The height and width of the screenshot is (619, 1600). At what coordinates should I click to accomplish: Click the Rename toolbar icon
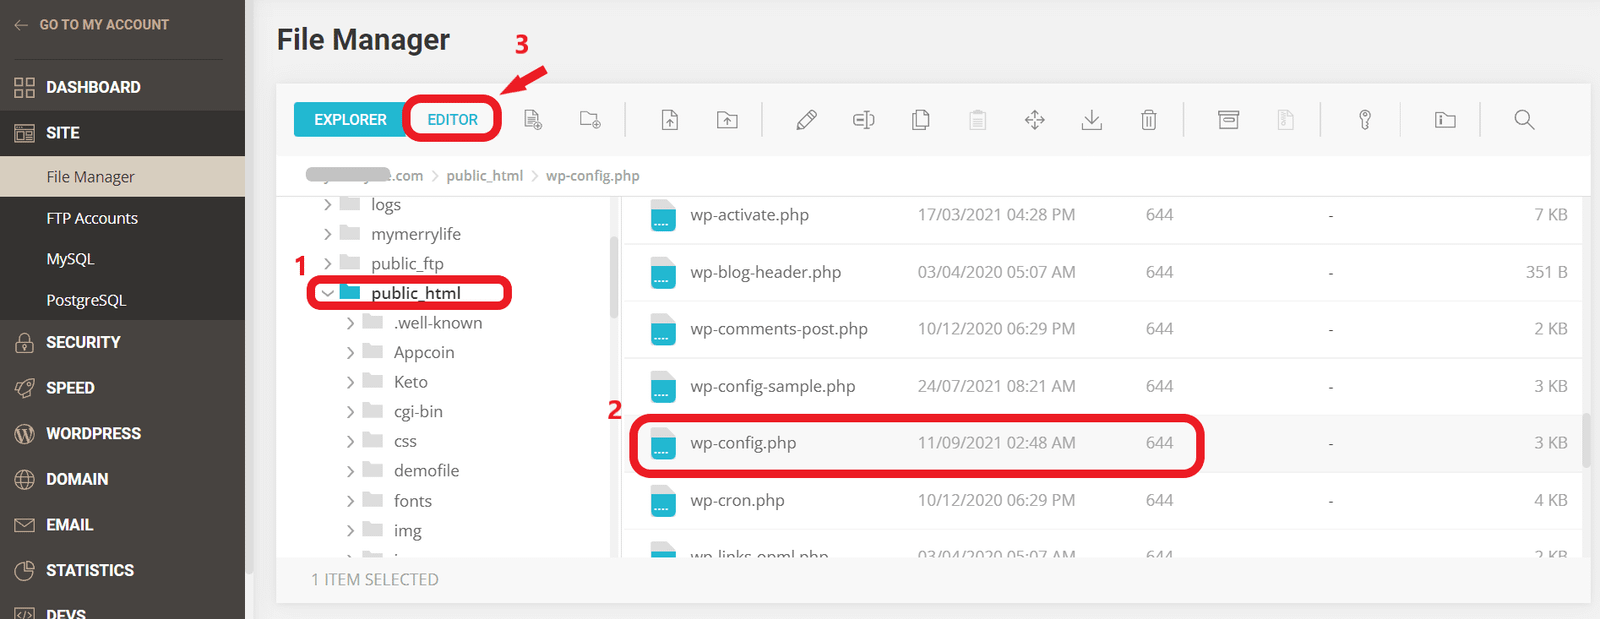[864, 120]
